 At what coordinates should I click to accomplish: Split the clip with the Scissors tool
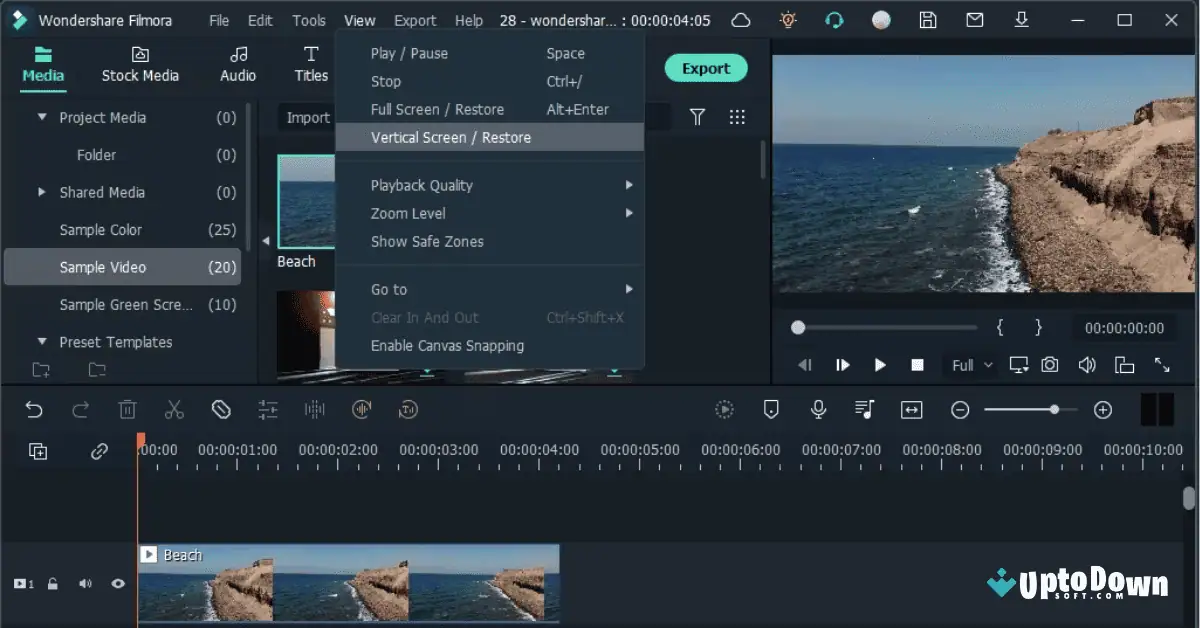[x=173, y=409]
